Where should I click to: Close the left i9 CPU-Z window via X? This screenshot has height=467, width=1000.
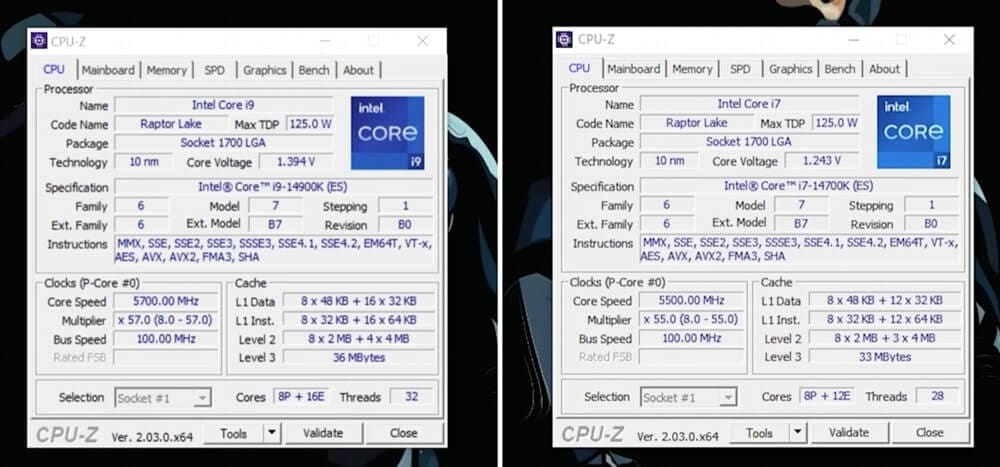coord(422,41)
